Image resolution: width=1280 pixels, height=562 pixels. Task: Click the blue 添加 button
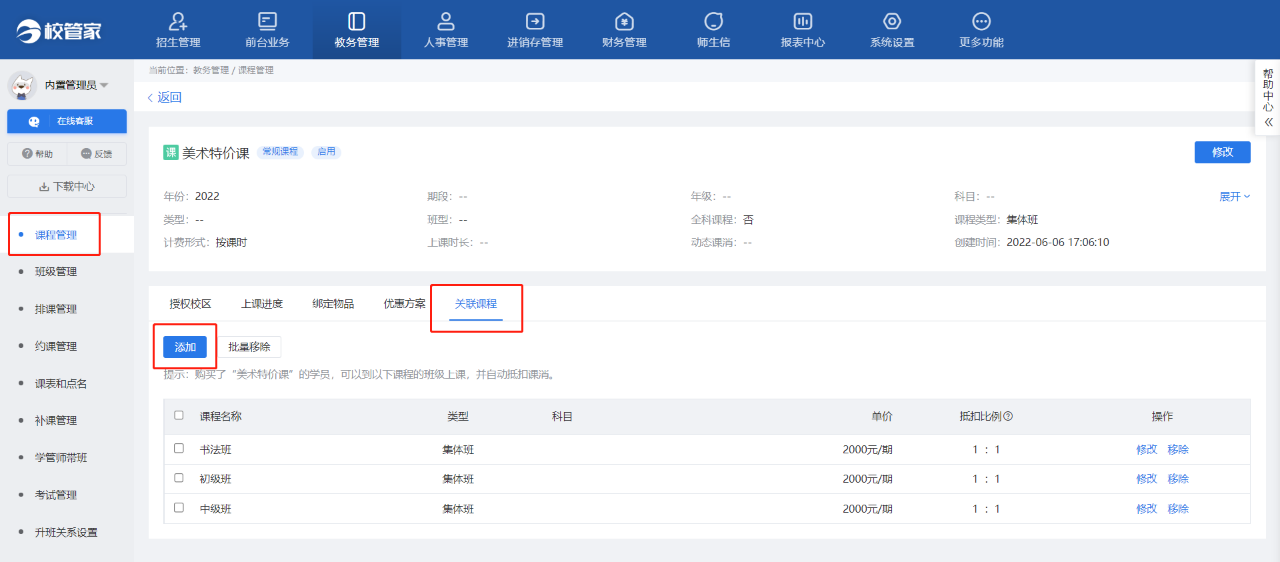(x=185, y=347)
